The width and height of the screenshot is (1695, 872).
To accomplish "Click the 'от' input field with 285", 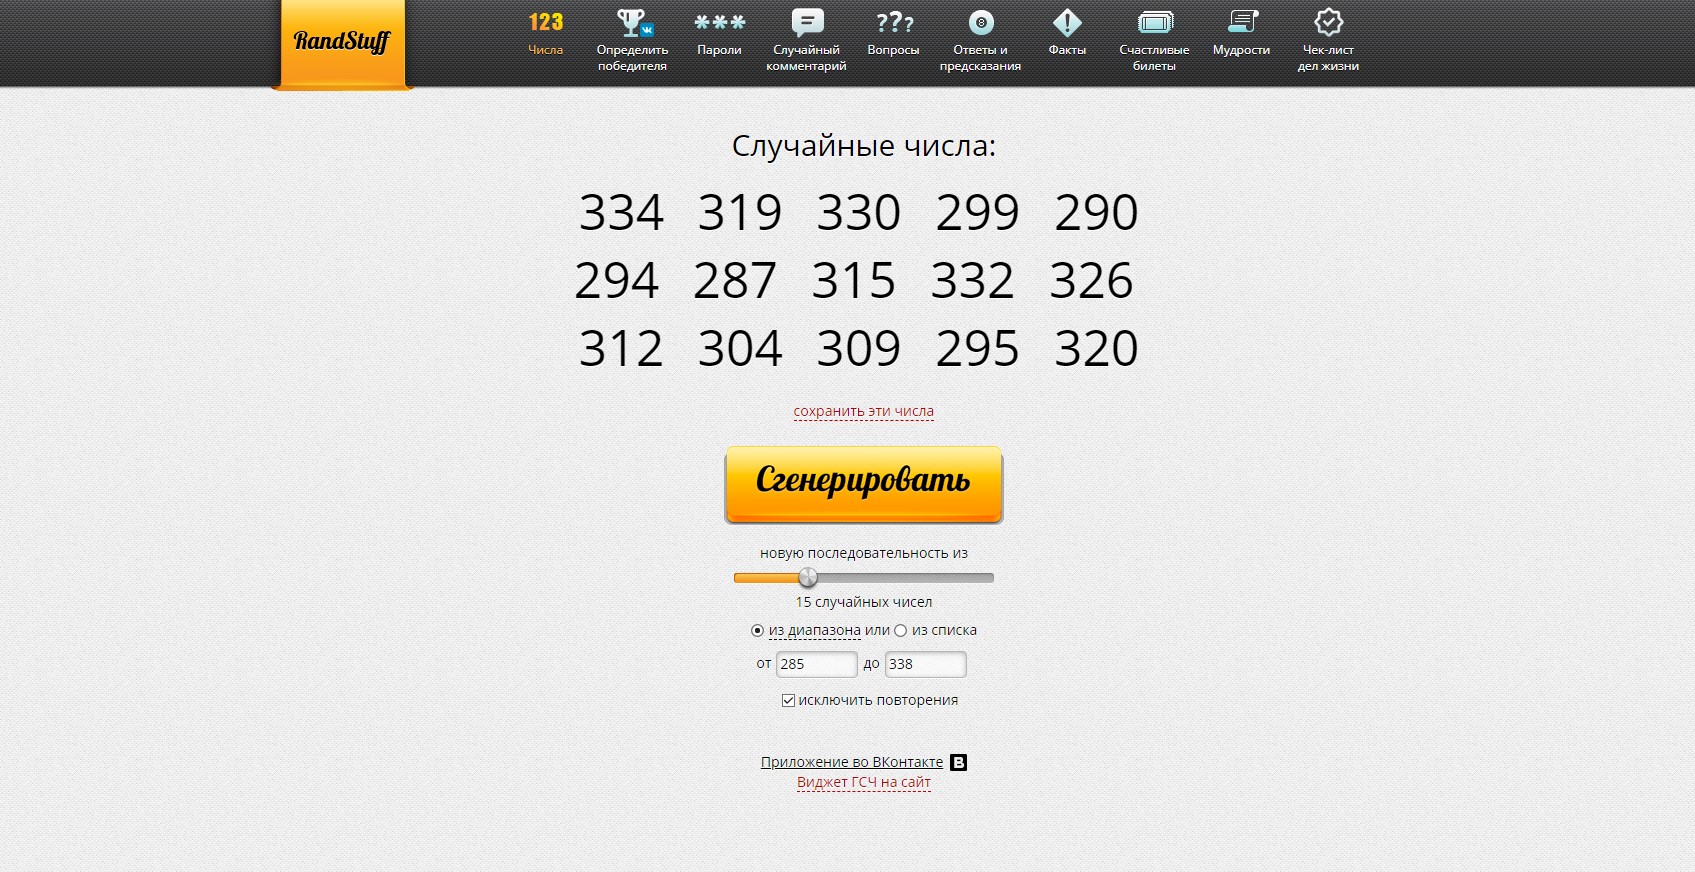I will pyautogui.click(x=816, y=664).
